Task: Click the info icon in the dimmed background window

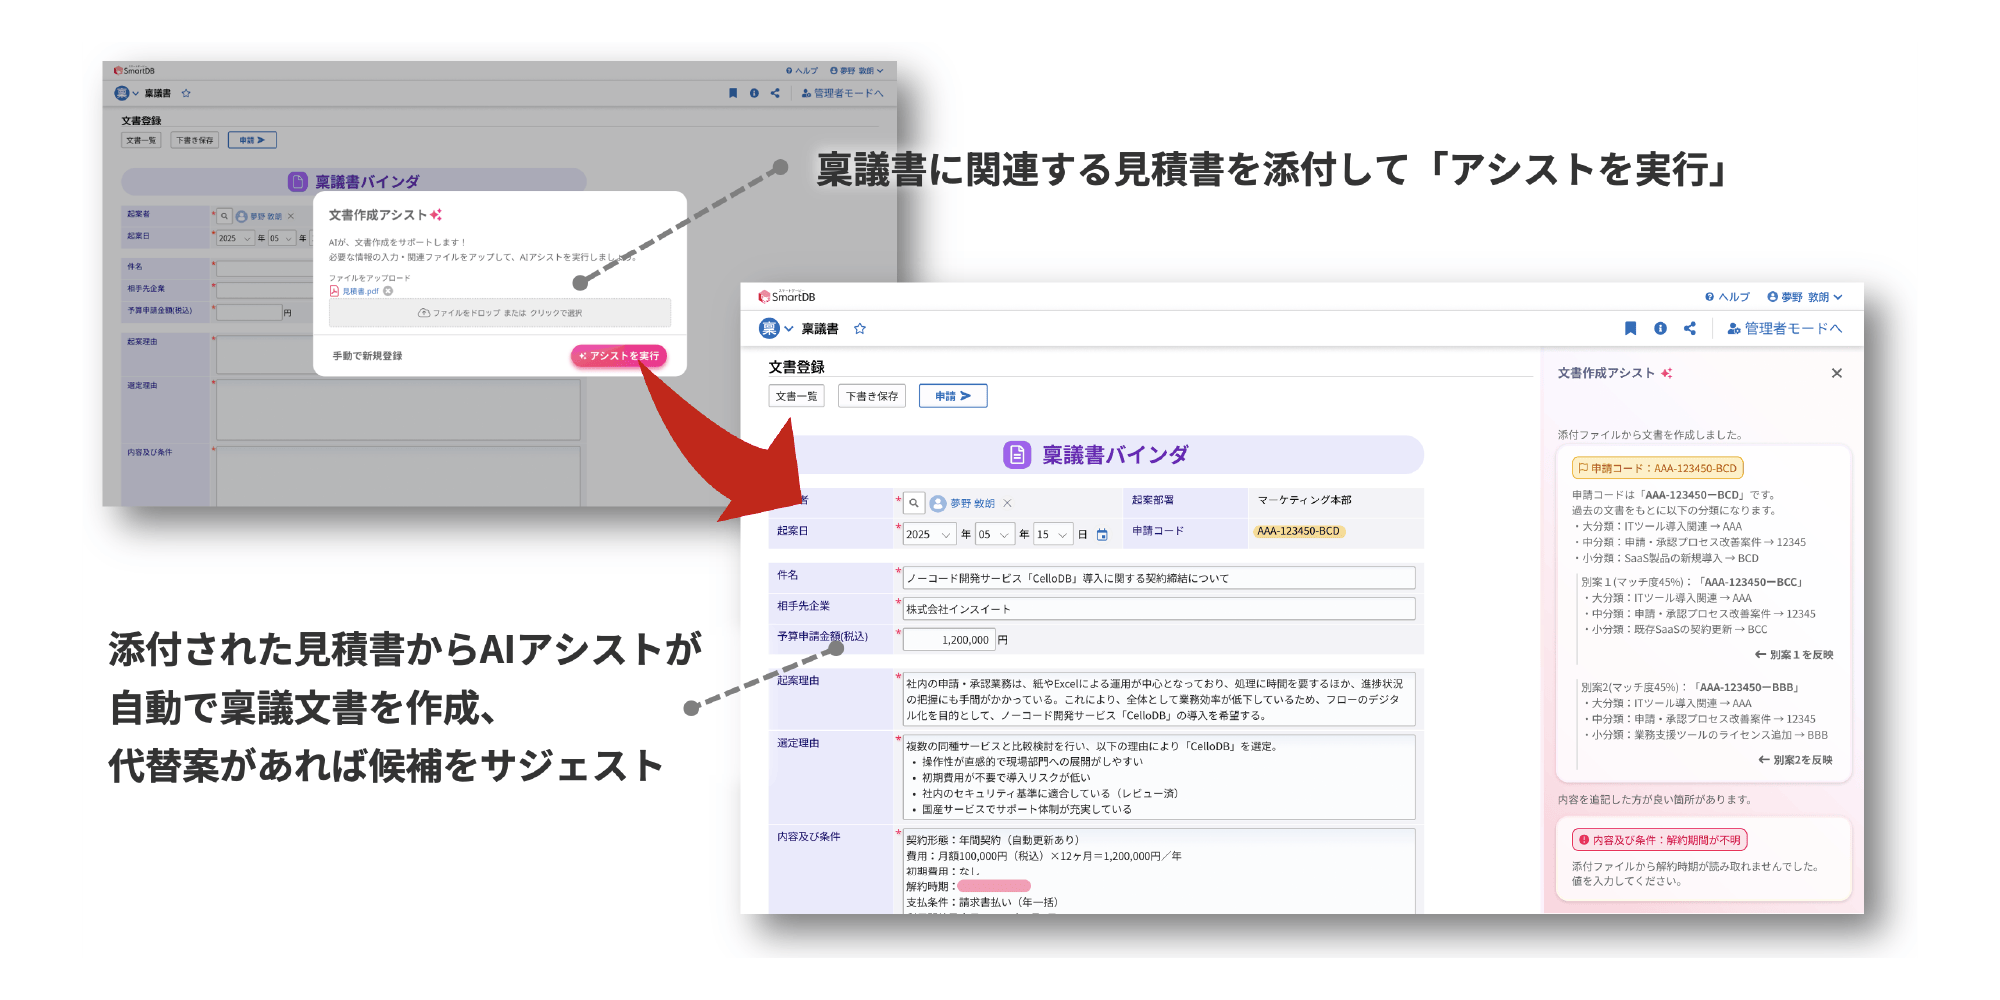Action: pos(754,93)
